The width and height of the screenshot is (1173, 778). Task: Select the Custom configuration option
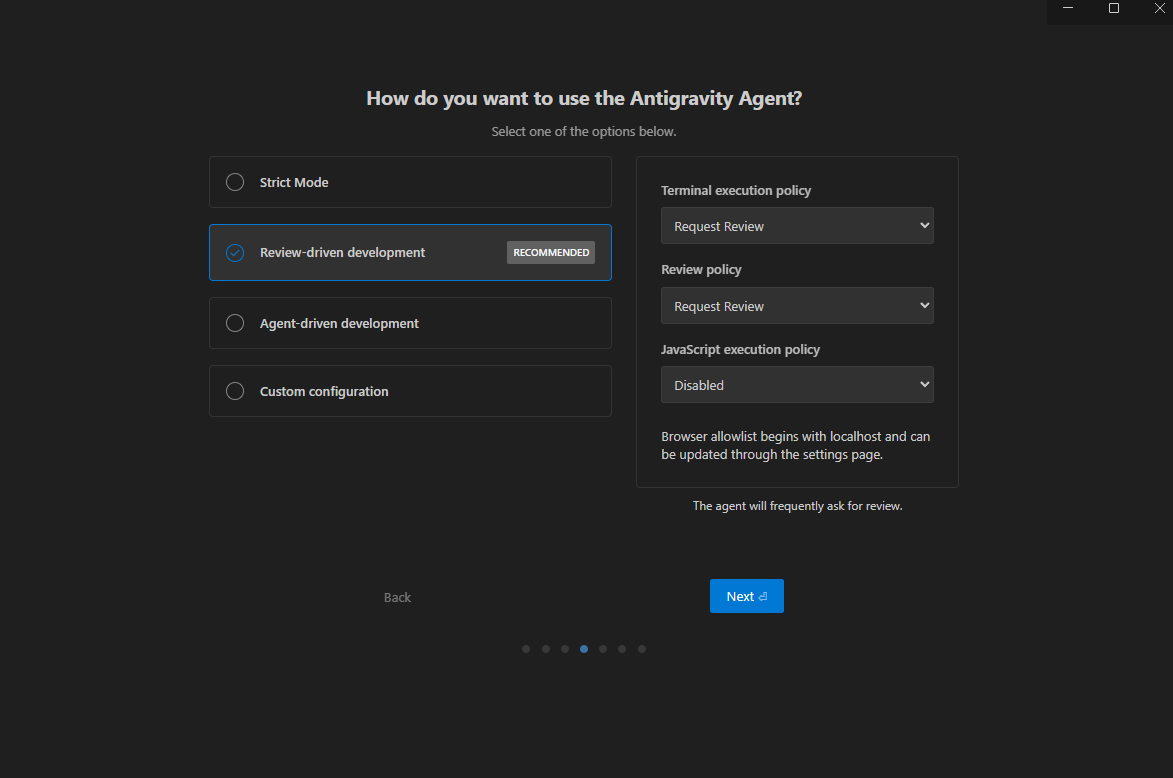(x=235, y=391)
